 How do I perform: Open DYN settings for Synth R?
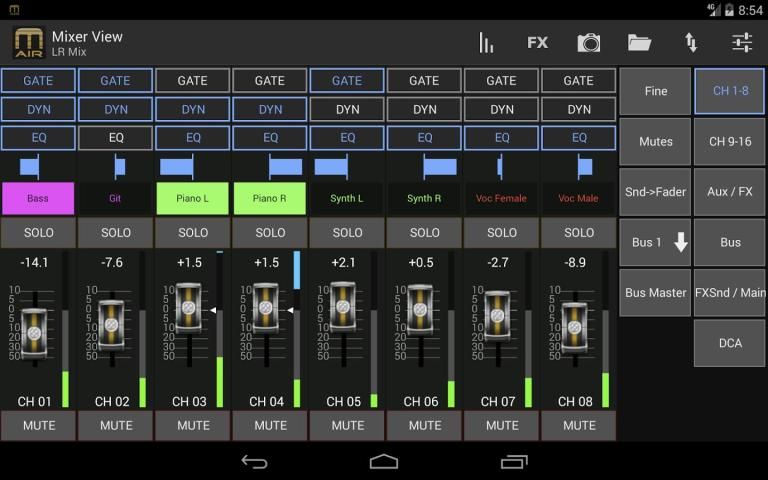[424, 109]
